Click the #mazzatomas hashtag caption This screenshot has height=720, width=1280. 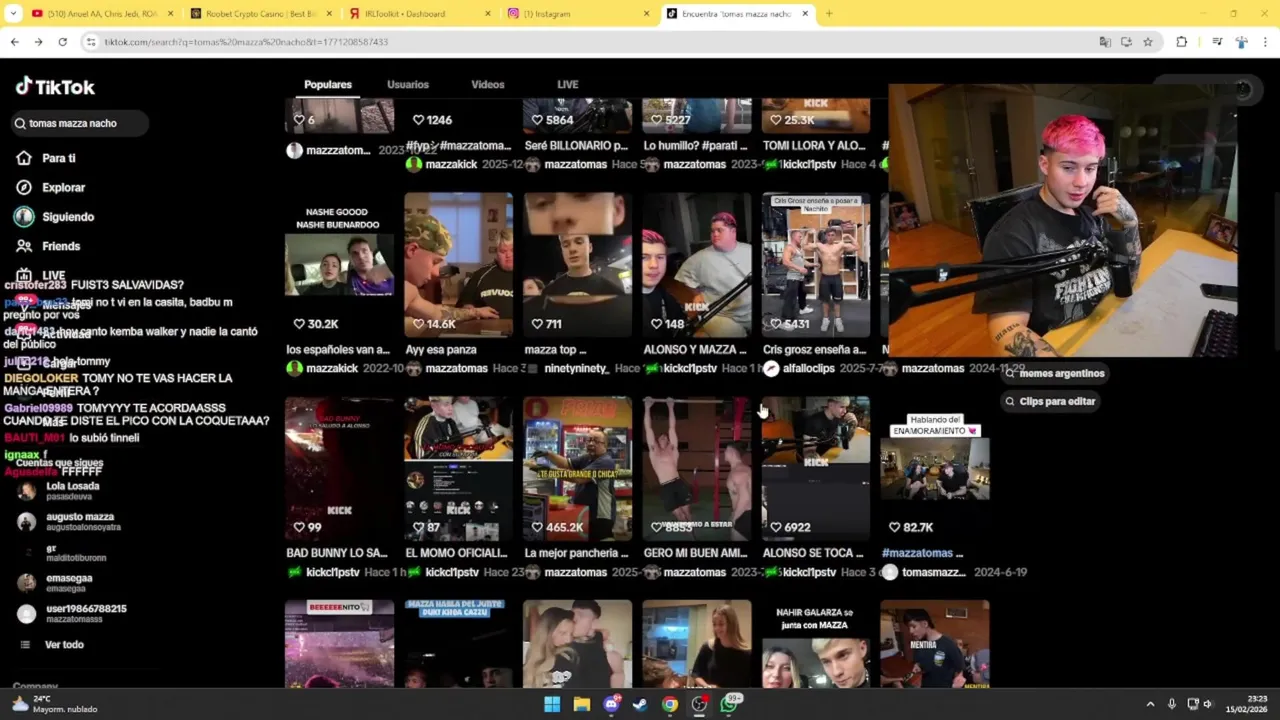pos(917,553)
